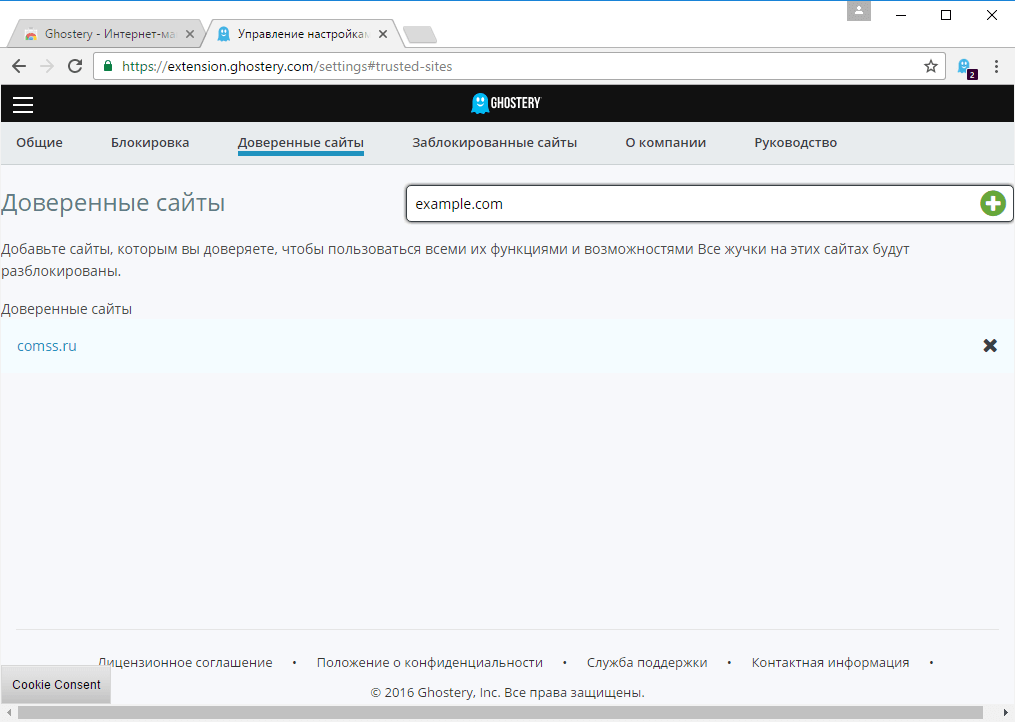Image resolution: width=1015 pixels, height=722 pixels.
Task: Open a new browser tab
Action: (x=419, y=35)
